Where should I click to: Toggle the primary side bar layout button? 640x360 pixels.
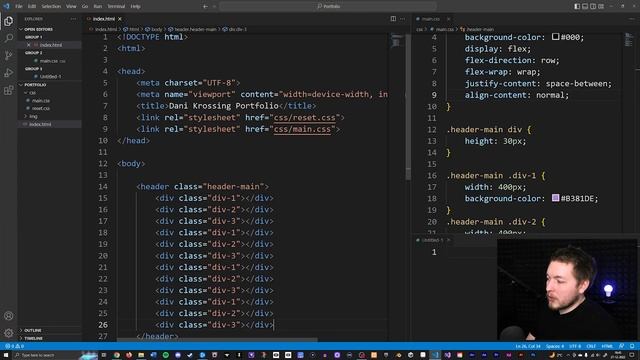tap(577, 7)
